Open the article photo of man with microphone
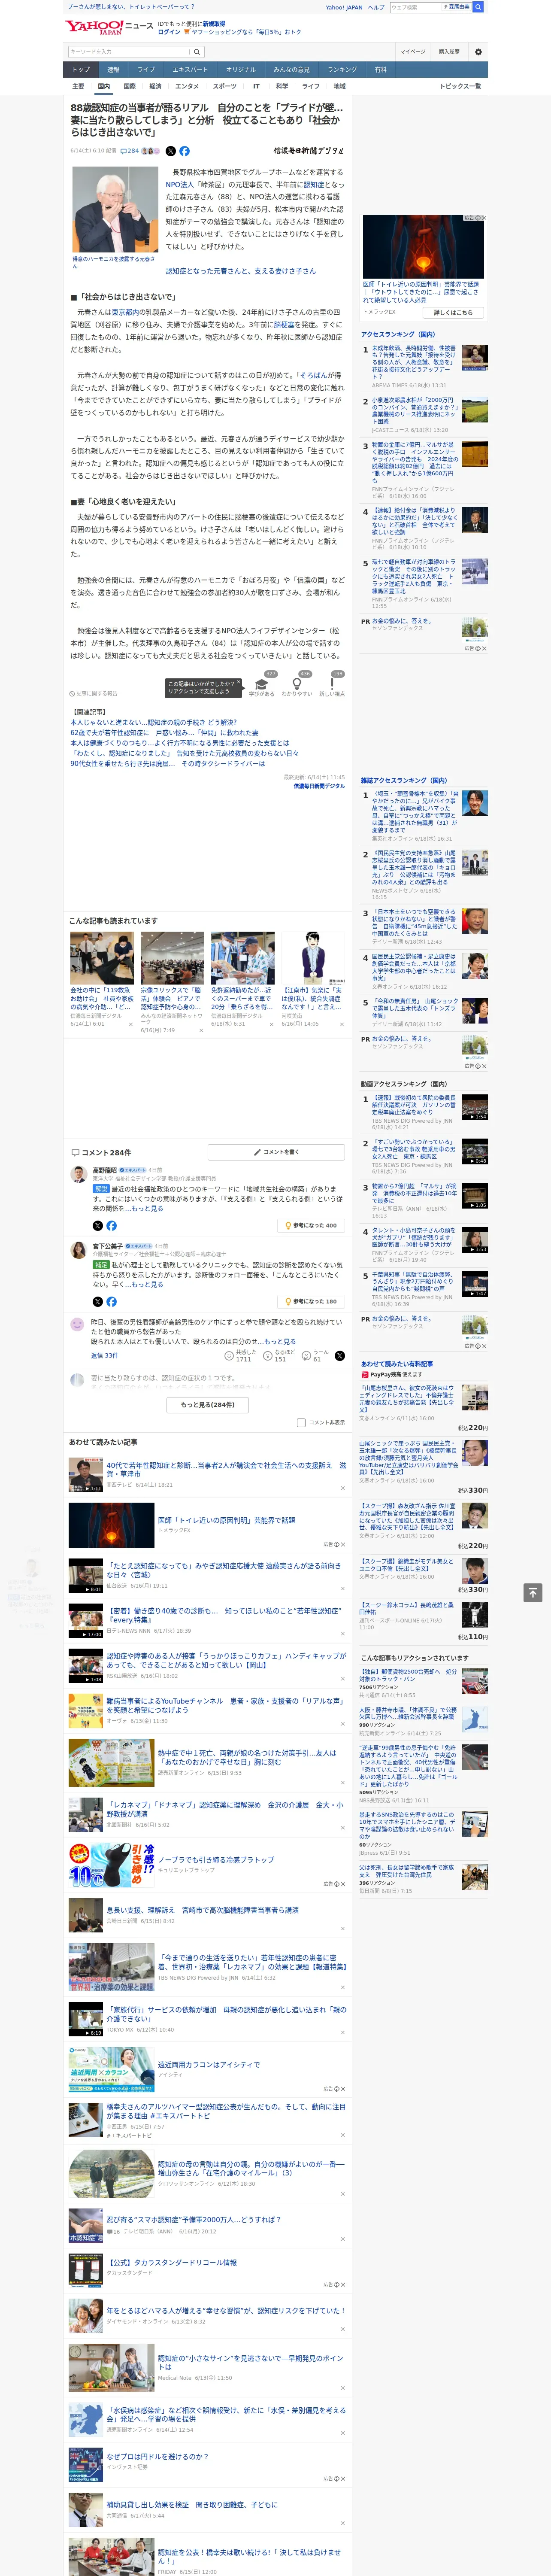The height and width of the screenshot is (2576, 551). pyautogui.click(x=116, y=209)
